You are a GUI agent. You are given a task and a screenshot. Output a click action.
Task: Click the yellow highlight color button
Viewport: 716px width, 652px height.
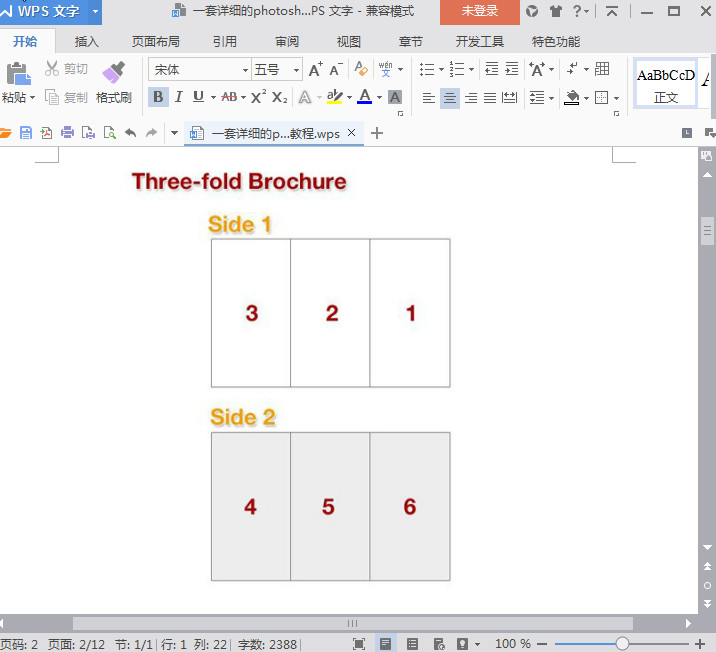(335, 97)
